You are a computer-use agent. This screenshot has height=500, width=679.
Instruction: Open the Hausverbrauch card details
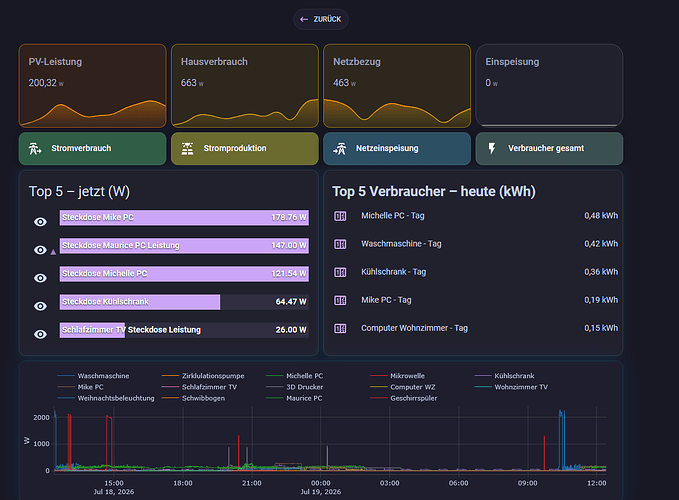click(x=245, y=86)
